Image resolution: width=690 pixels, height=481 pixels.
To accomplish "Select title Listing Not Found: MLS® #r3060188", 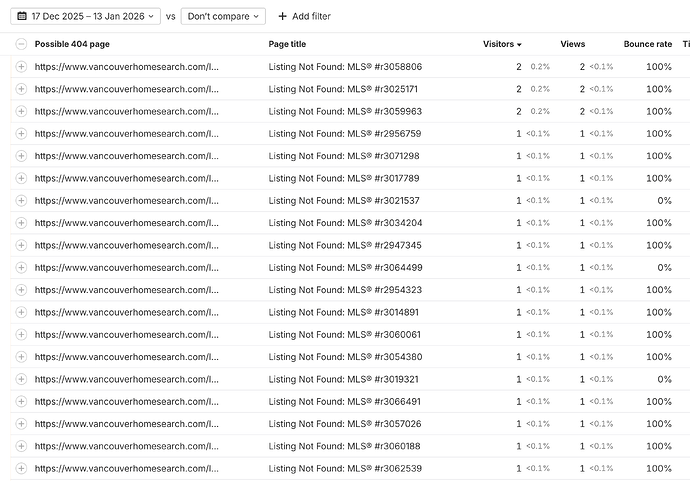I will (x=344, y=446).
